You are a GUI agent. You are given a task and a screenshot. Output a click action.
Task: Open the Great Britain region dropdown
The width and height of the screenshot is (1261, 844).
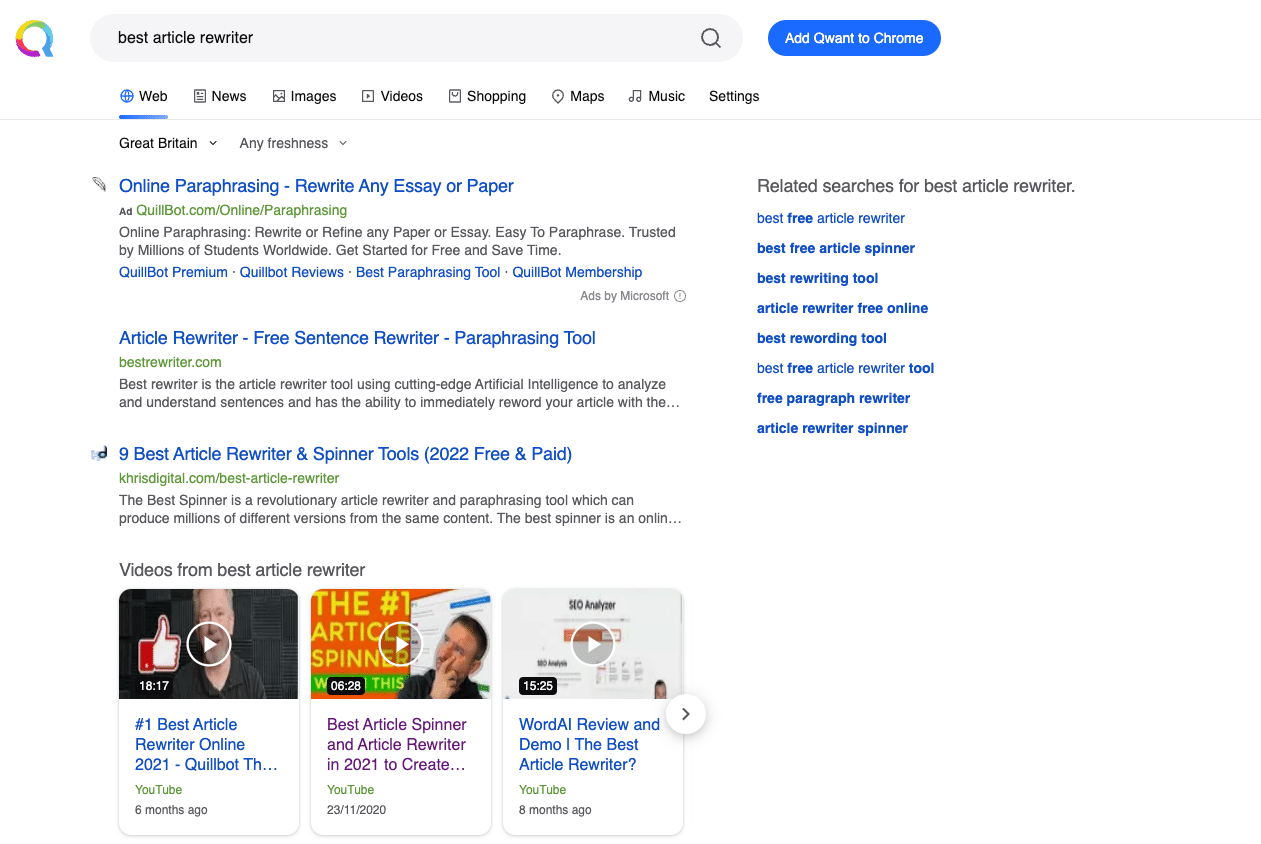tap(167, 143)
